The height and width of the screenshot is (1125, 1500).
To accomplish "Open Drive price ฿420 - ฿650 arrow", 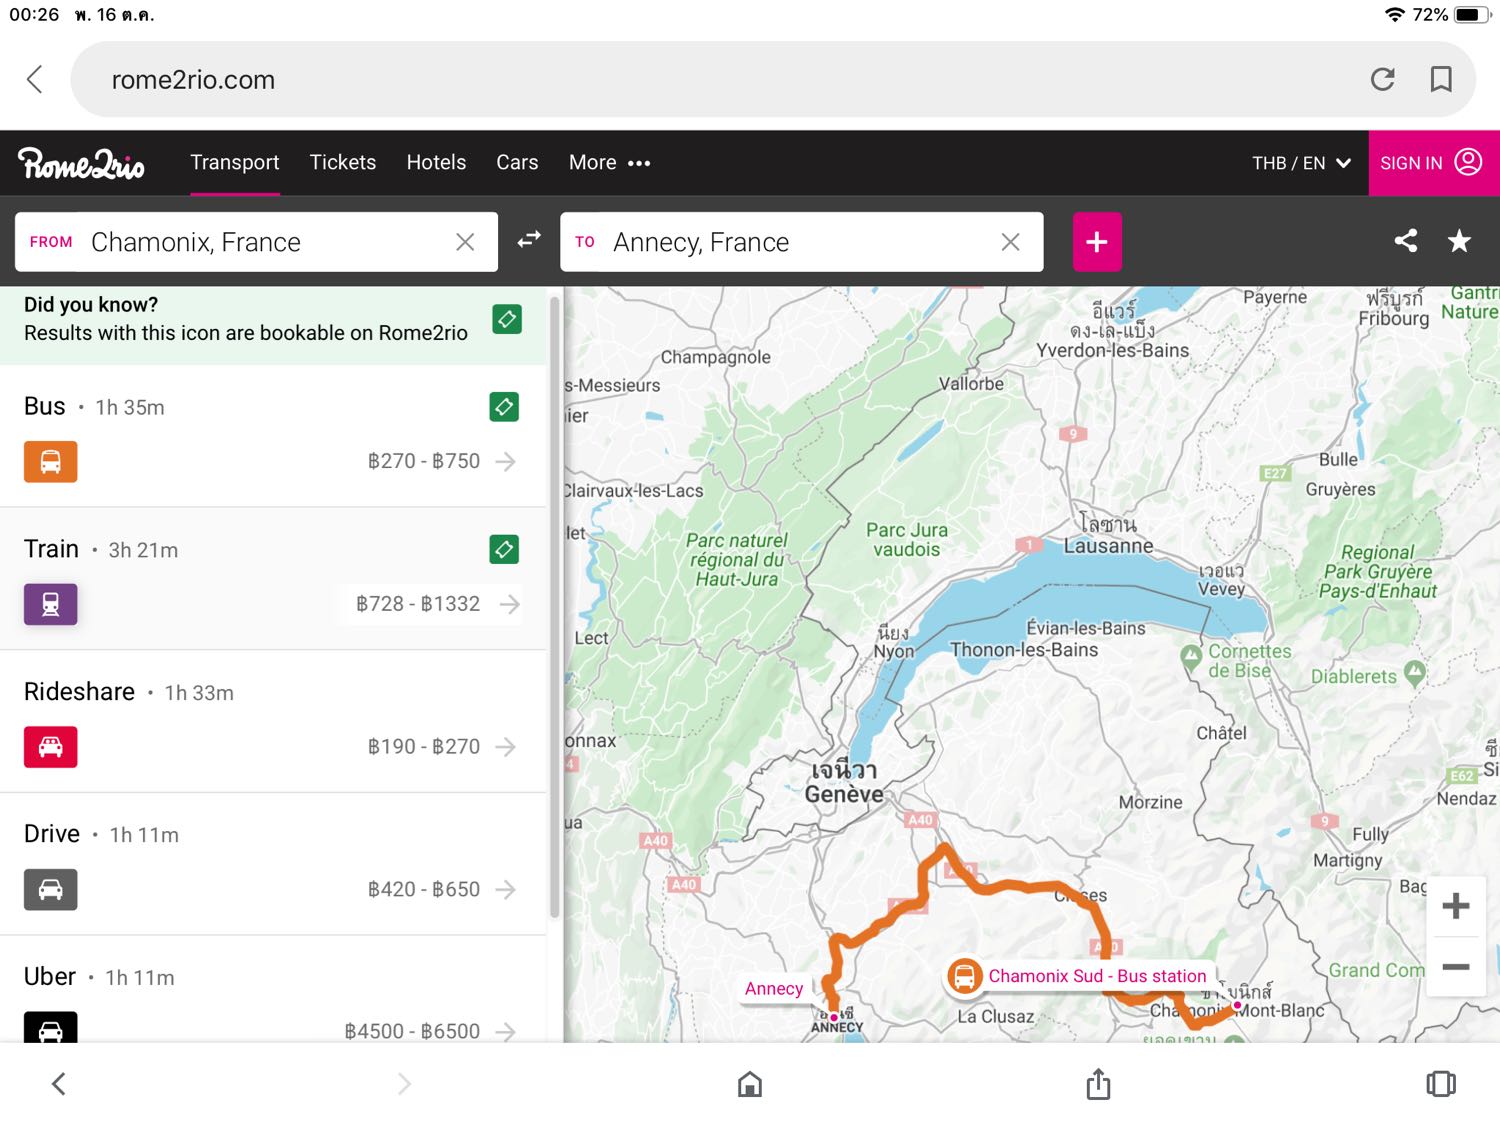I will (507, 889).
